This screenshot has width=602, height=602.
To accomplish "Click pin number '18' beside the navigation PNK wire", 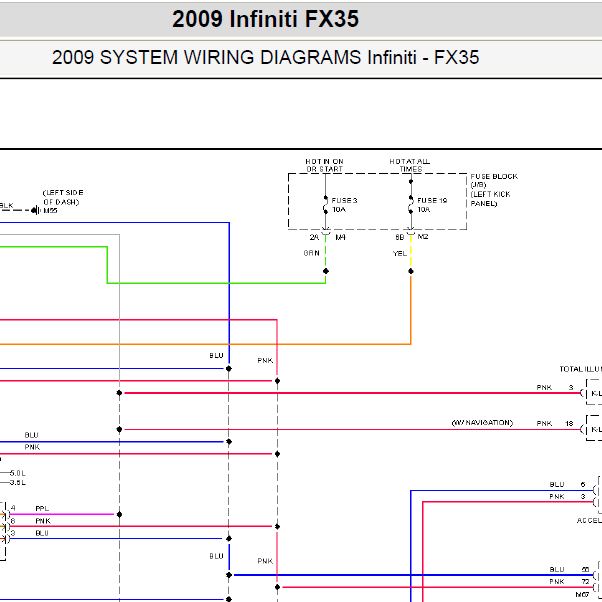I will (569, 423).
